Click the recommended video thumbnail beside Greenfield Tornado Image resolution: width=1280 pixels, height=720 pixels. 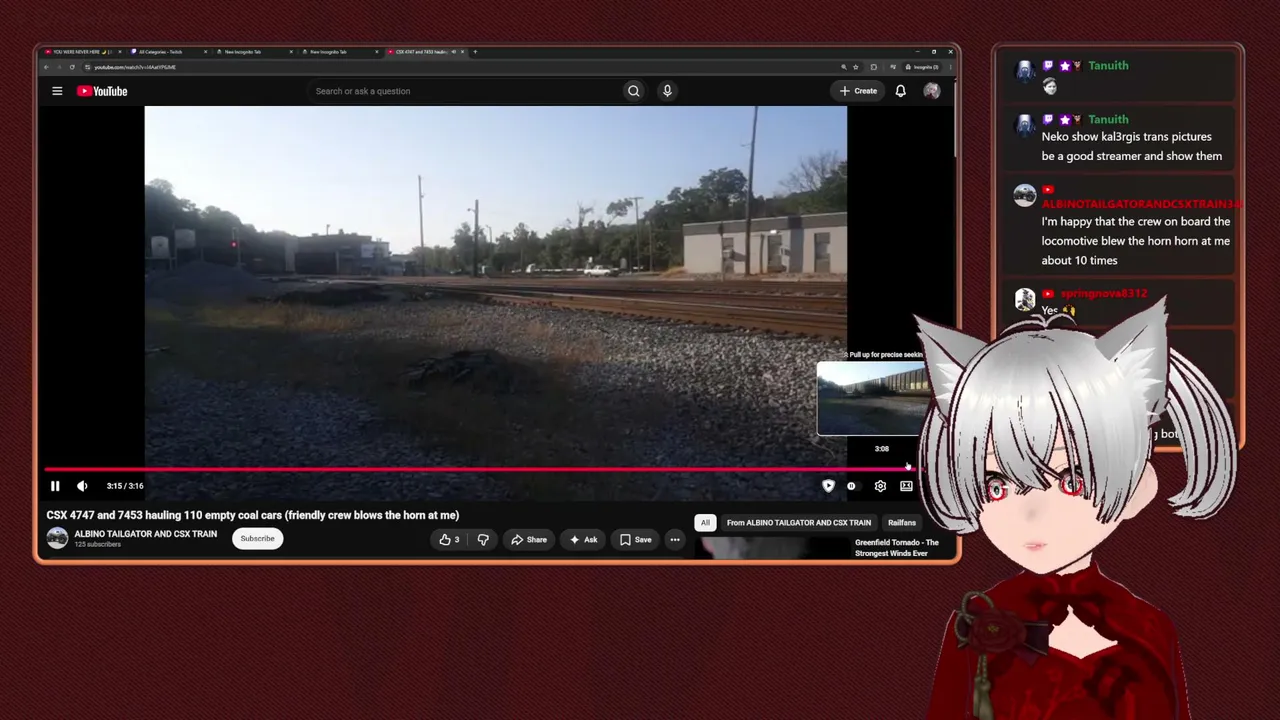click(x=773, y=548)
